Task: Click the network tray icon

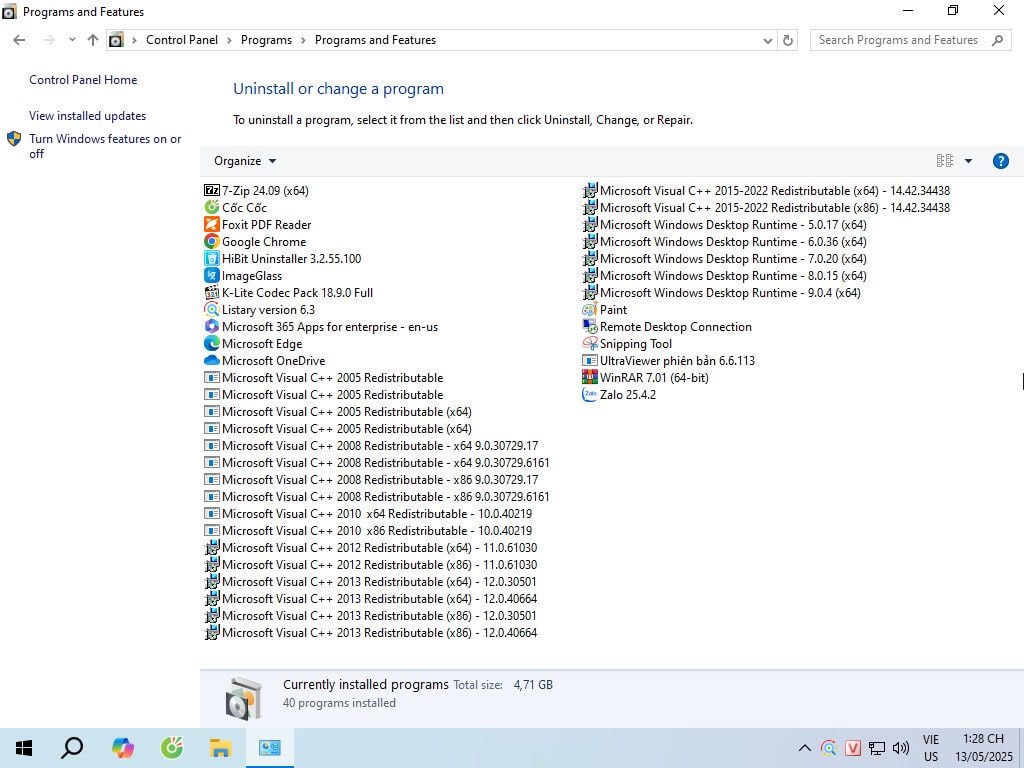Action: tap(877, 748)
